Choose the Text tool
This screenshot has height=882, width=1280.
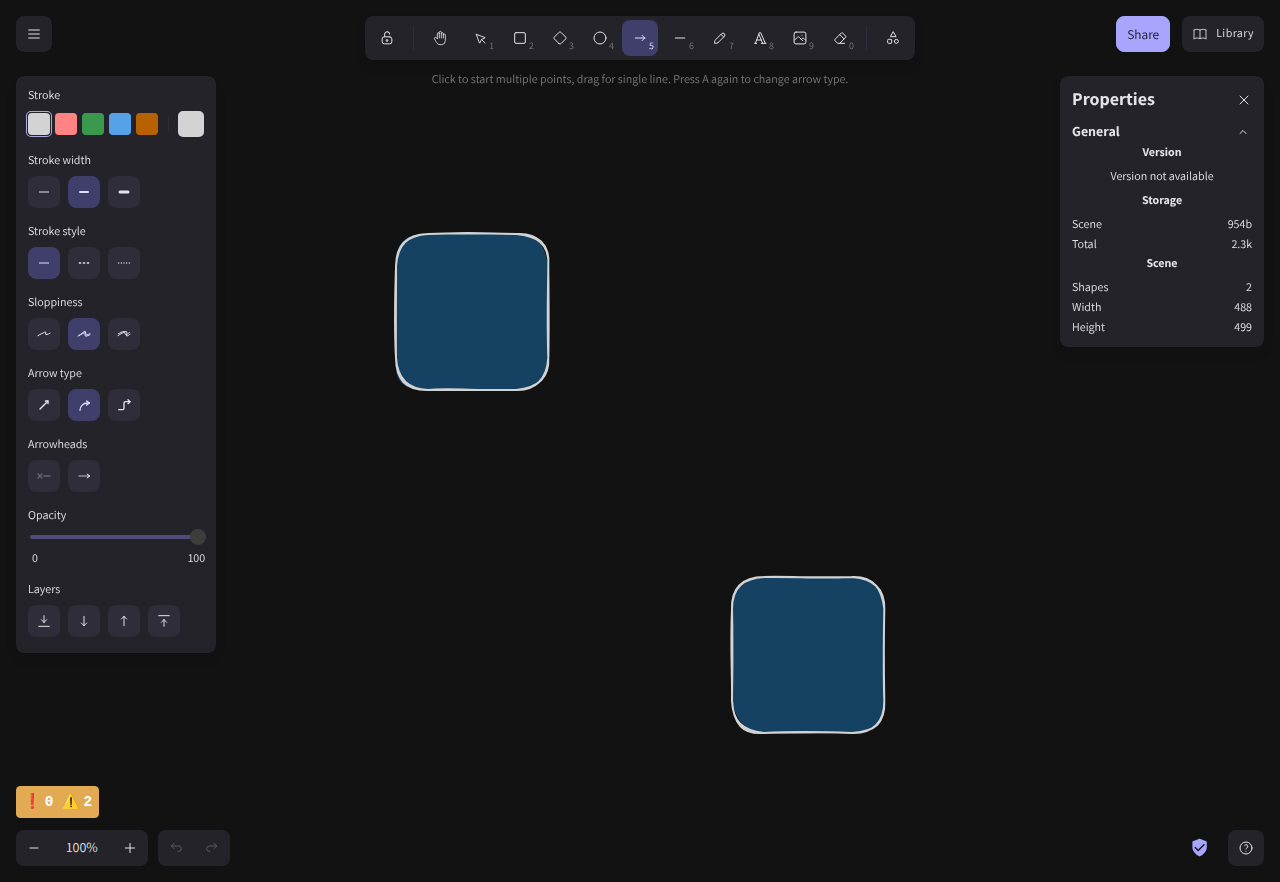click(760, 38)
